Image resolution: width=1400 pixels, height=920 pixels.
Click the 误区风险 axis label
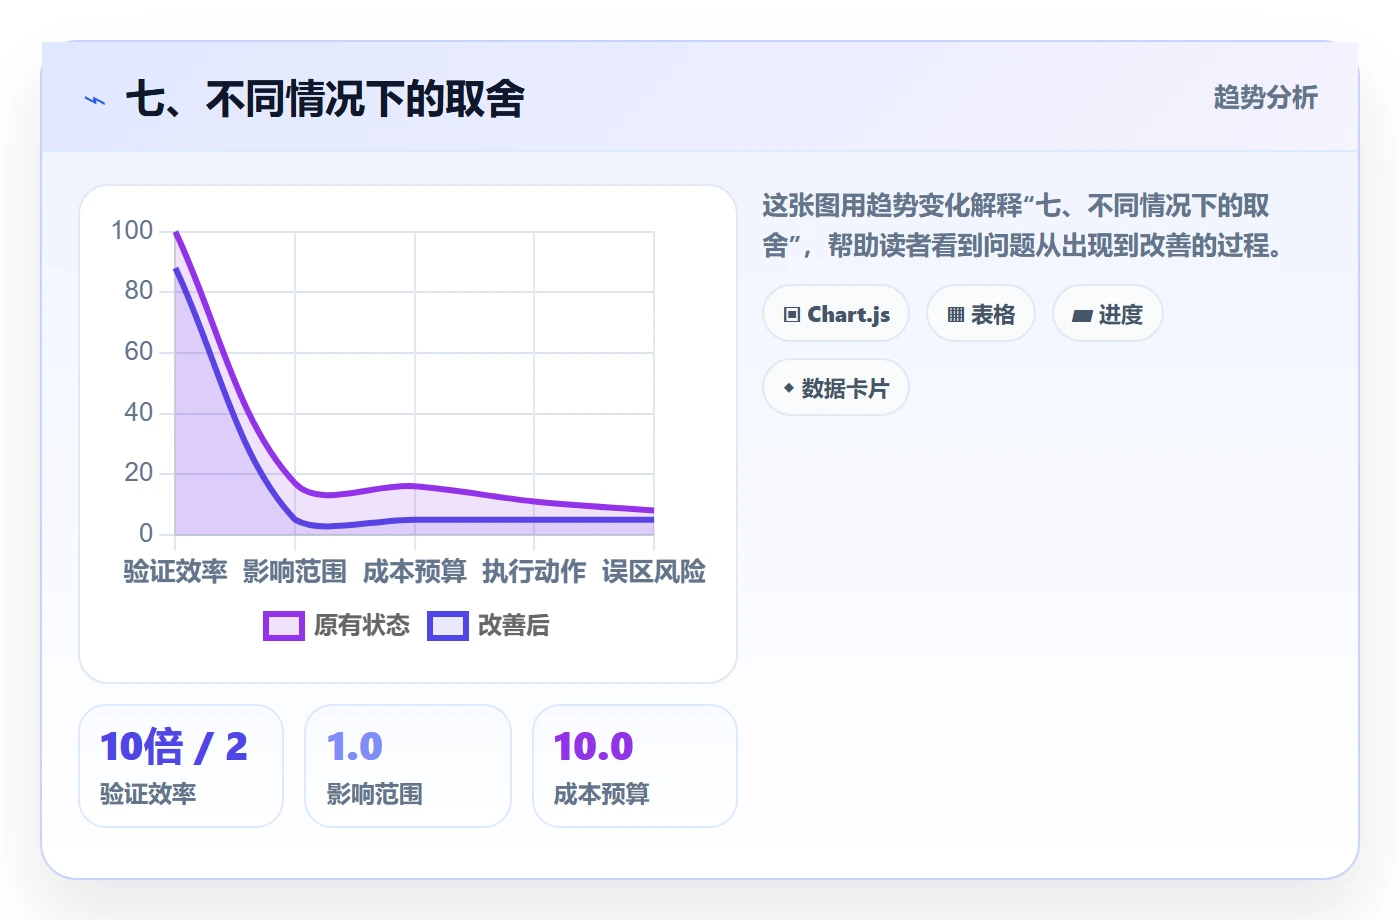point(654,571)
